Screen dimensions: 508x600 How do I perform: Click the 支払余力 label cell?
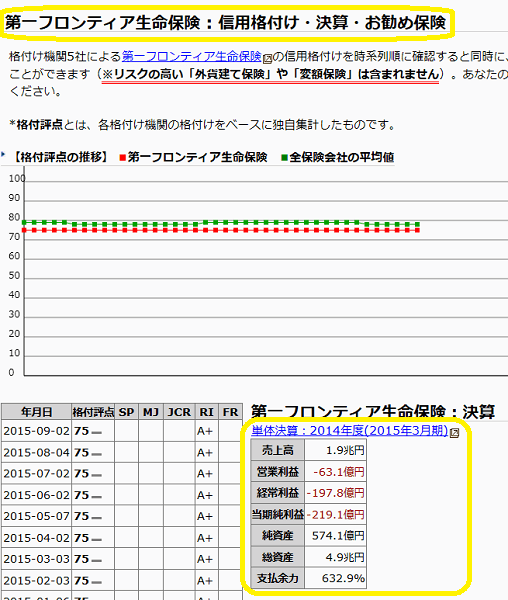coord(278,578)
